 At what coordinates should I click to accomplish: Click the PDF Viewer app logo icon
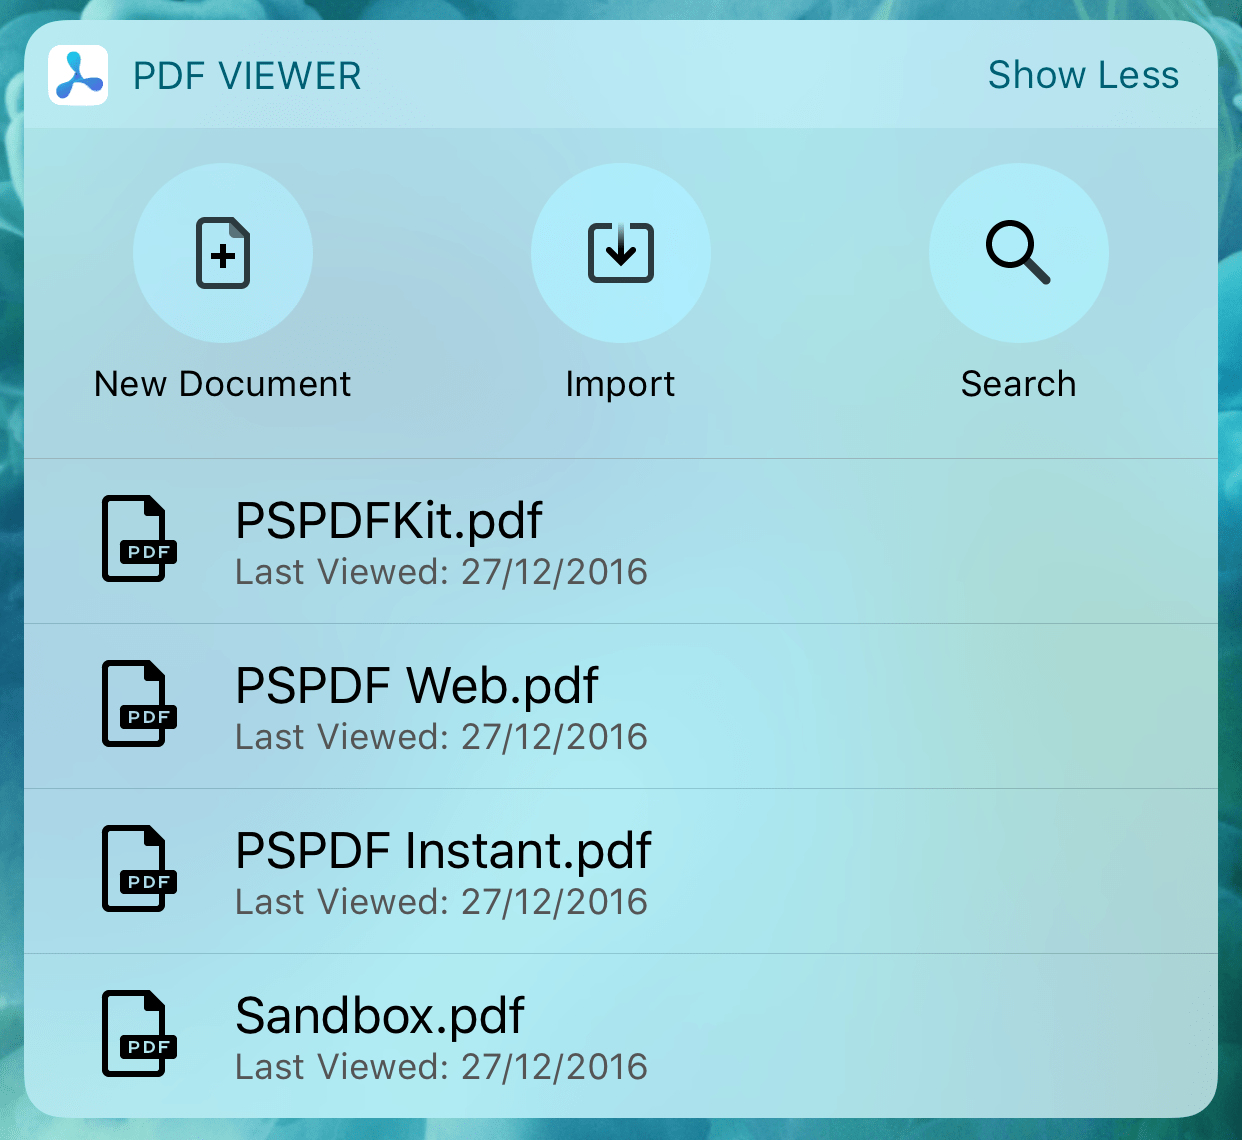78,76
